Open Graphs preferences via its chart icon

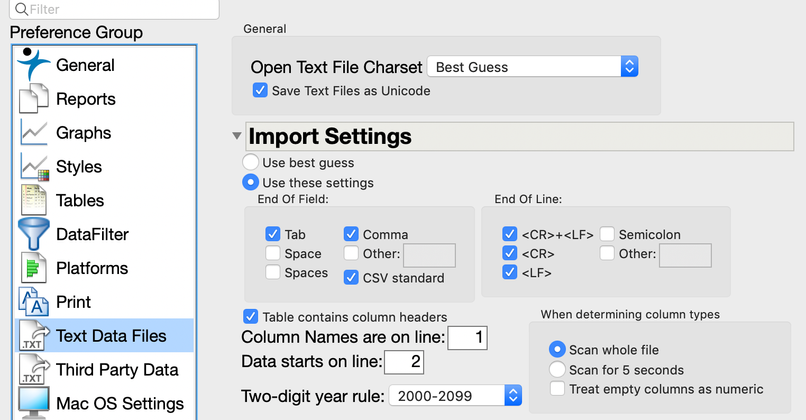coord(33,133)
